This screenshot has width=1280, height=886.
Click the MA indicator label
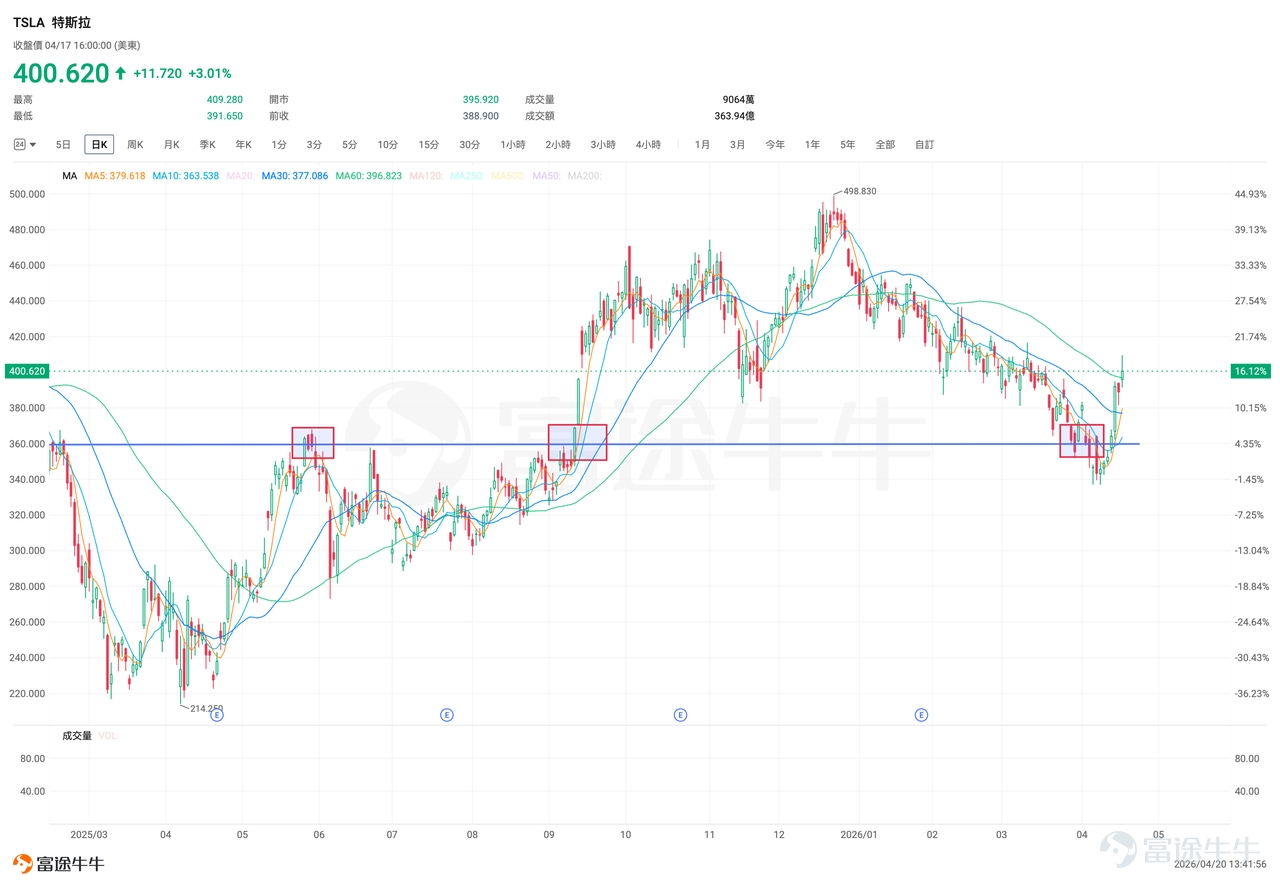[x=69, y=176]
